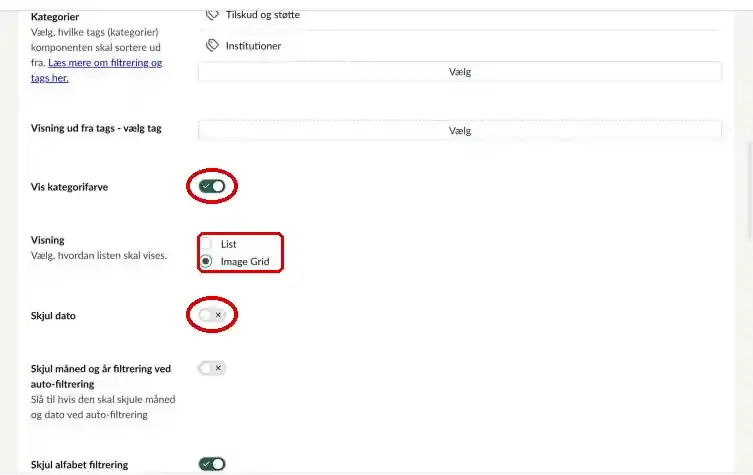Viewport: 753px width, 475px height.
Task: Click the tag icon beside Tilskud og støtte
Action: click(x=212, y=15)
